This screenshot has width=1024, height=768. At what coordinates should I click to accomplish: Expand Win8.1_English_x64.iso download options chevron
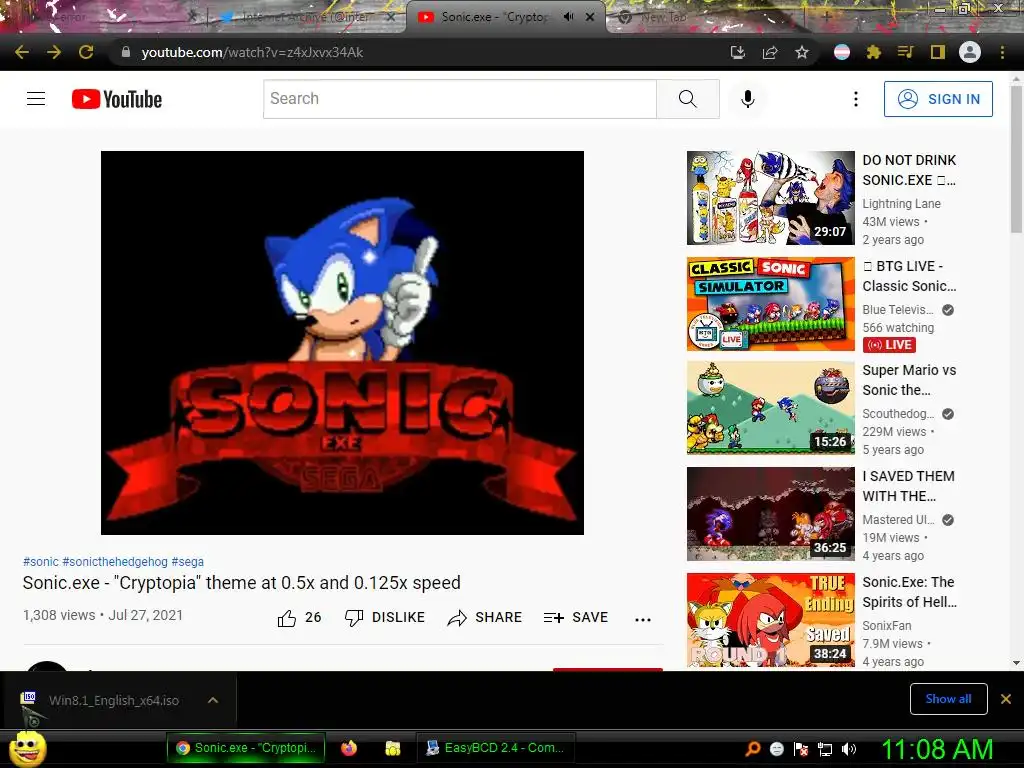pos(212,700)
